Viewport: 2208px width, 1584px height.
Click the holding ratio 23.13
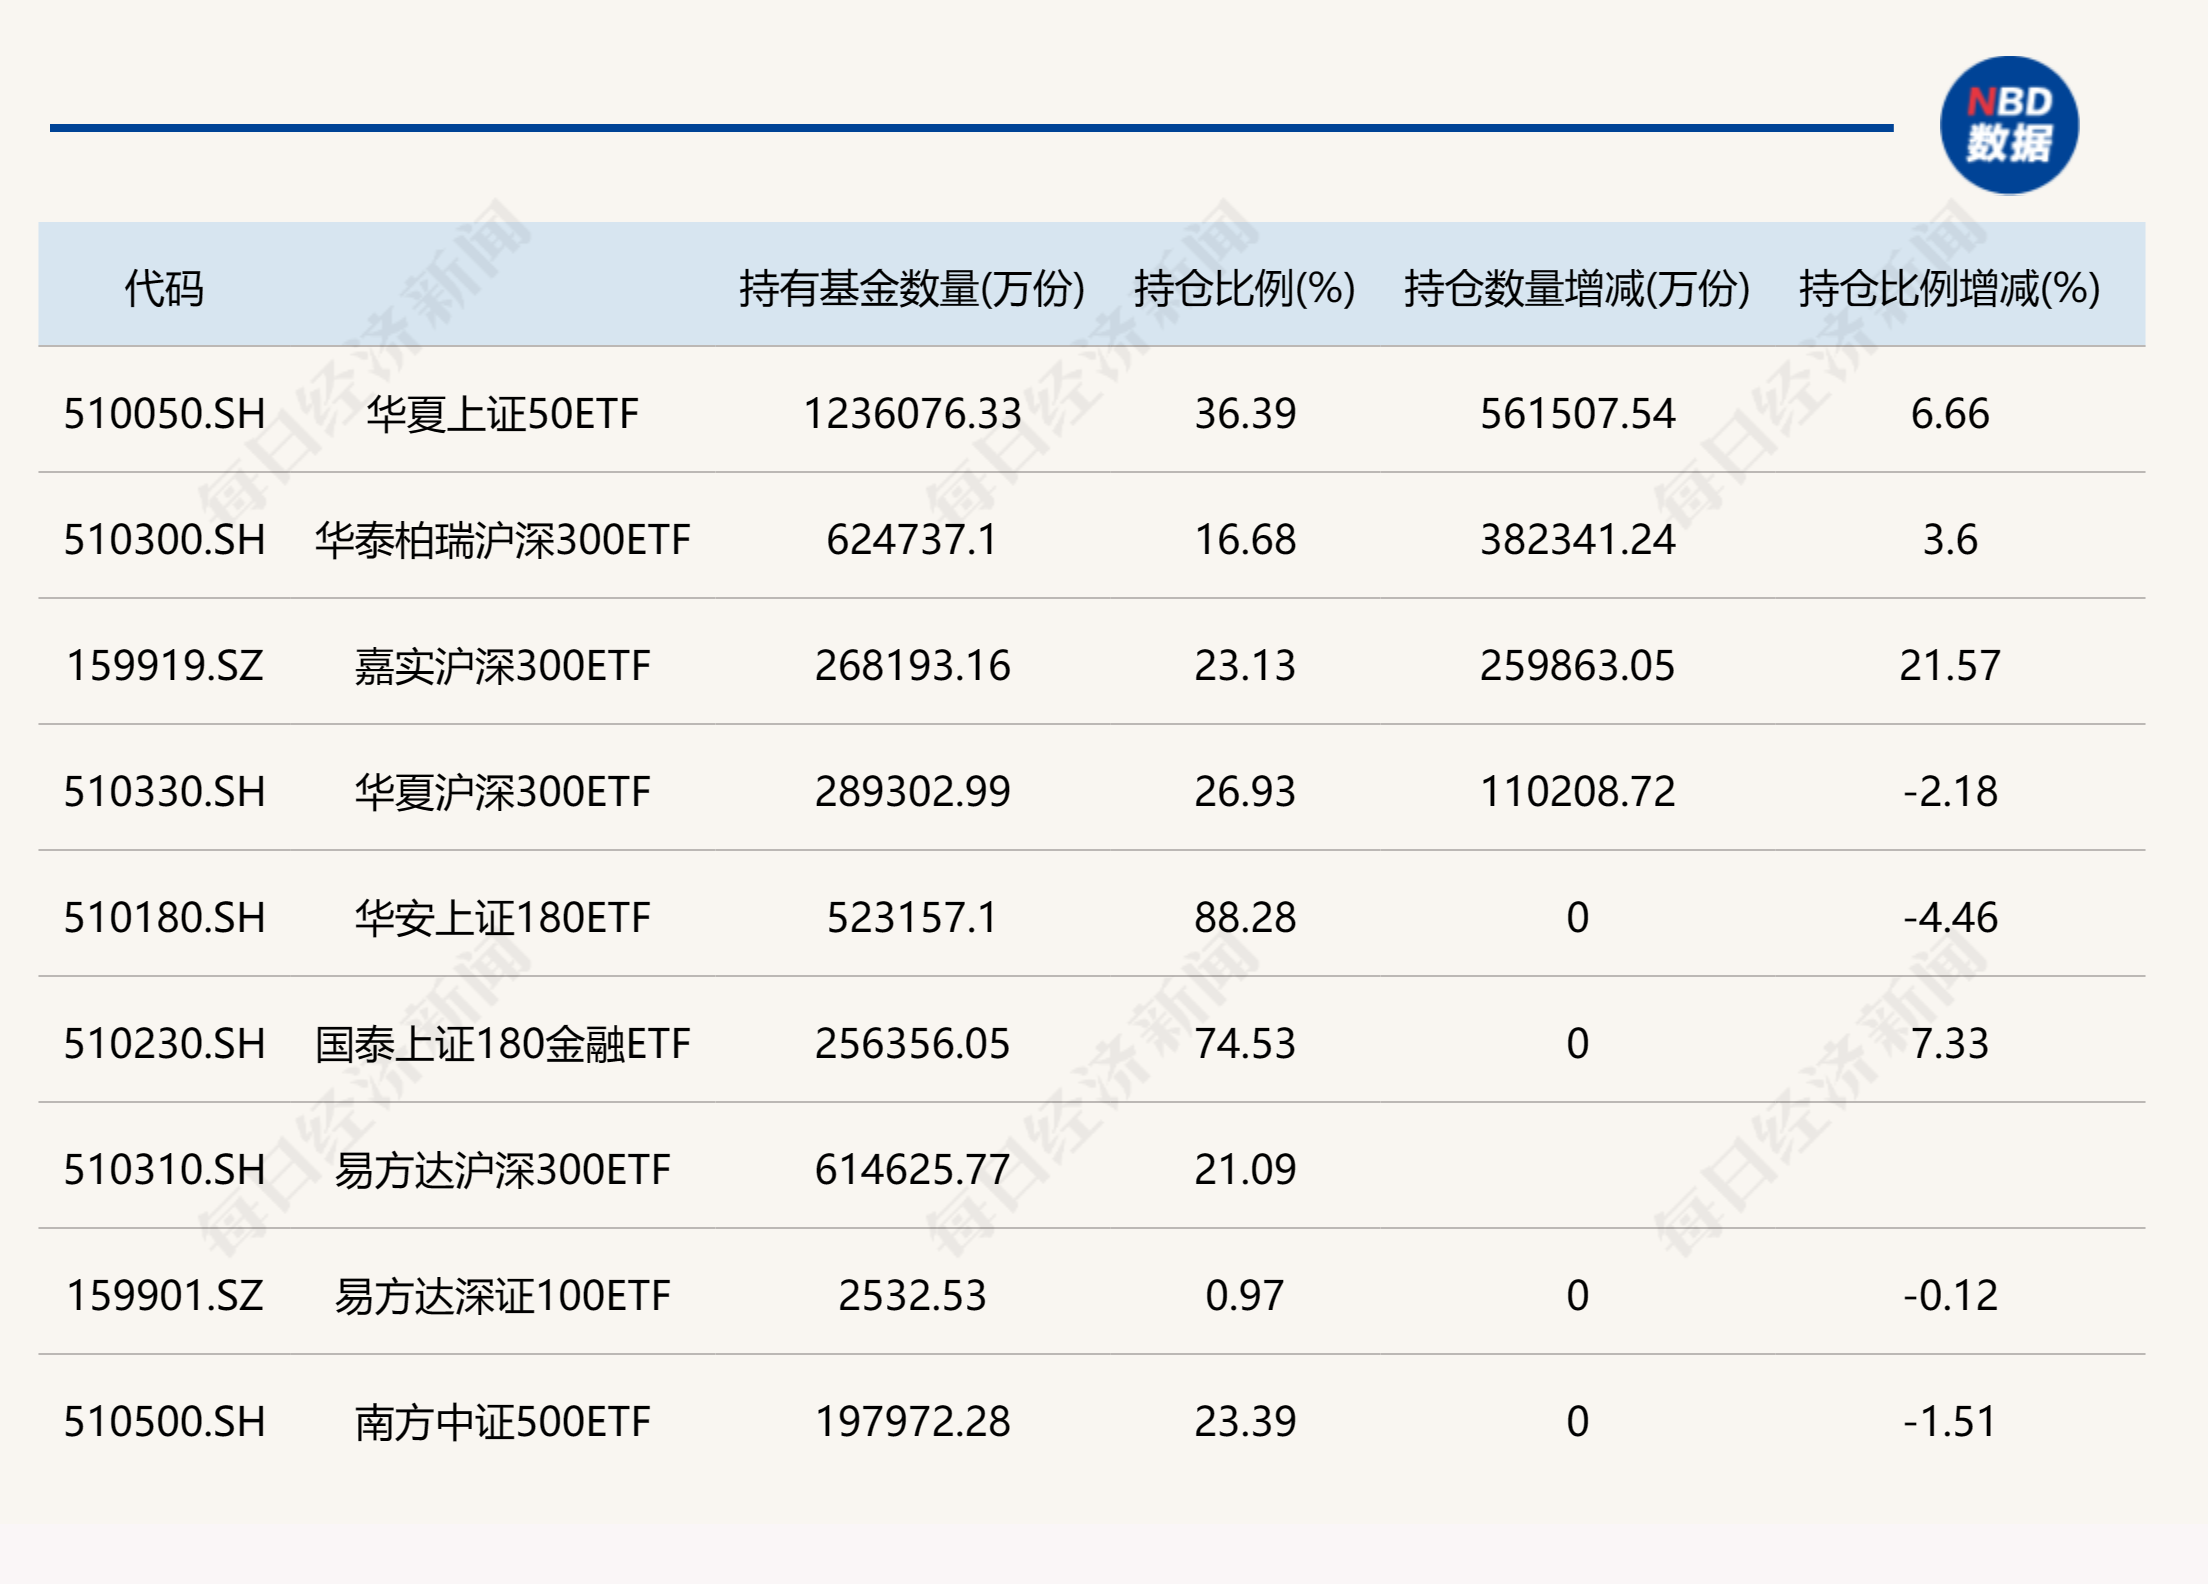click(x=1245, y=665)
